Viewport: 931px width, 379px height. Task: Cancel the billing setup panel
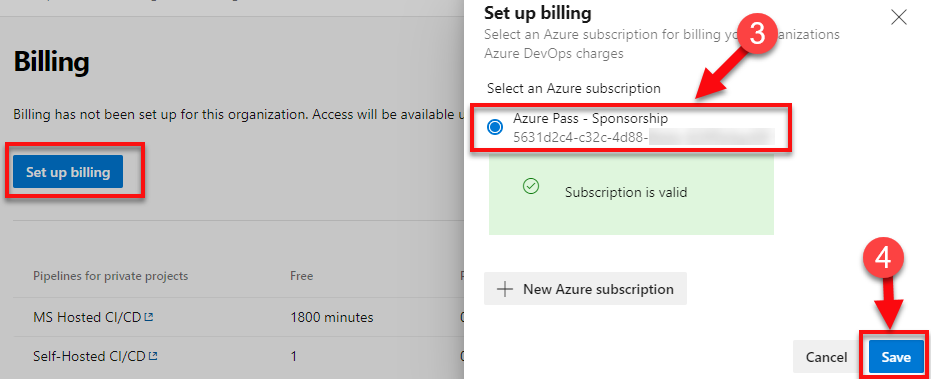coord(826,357)
